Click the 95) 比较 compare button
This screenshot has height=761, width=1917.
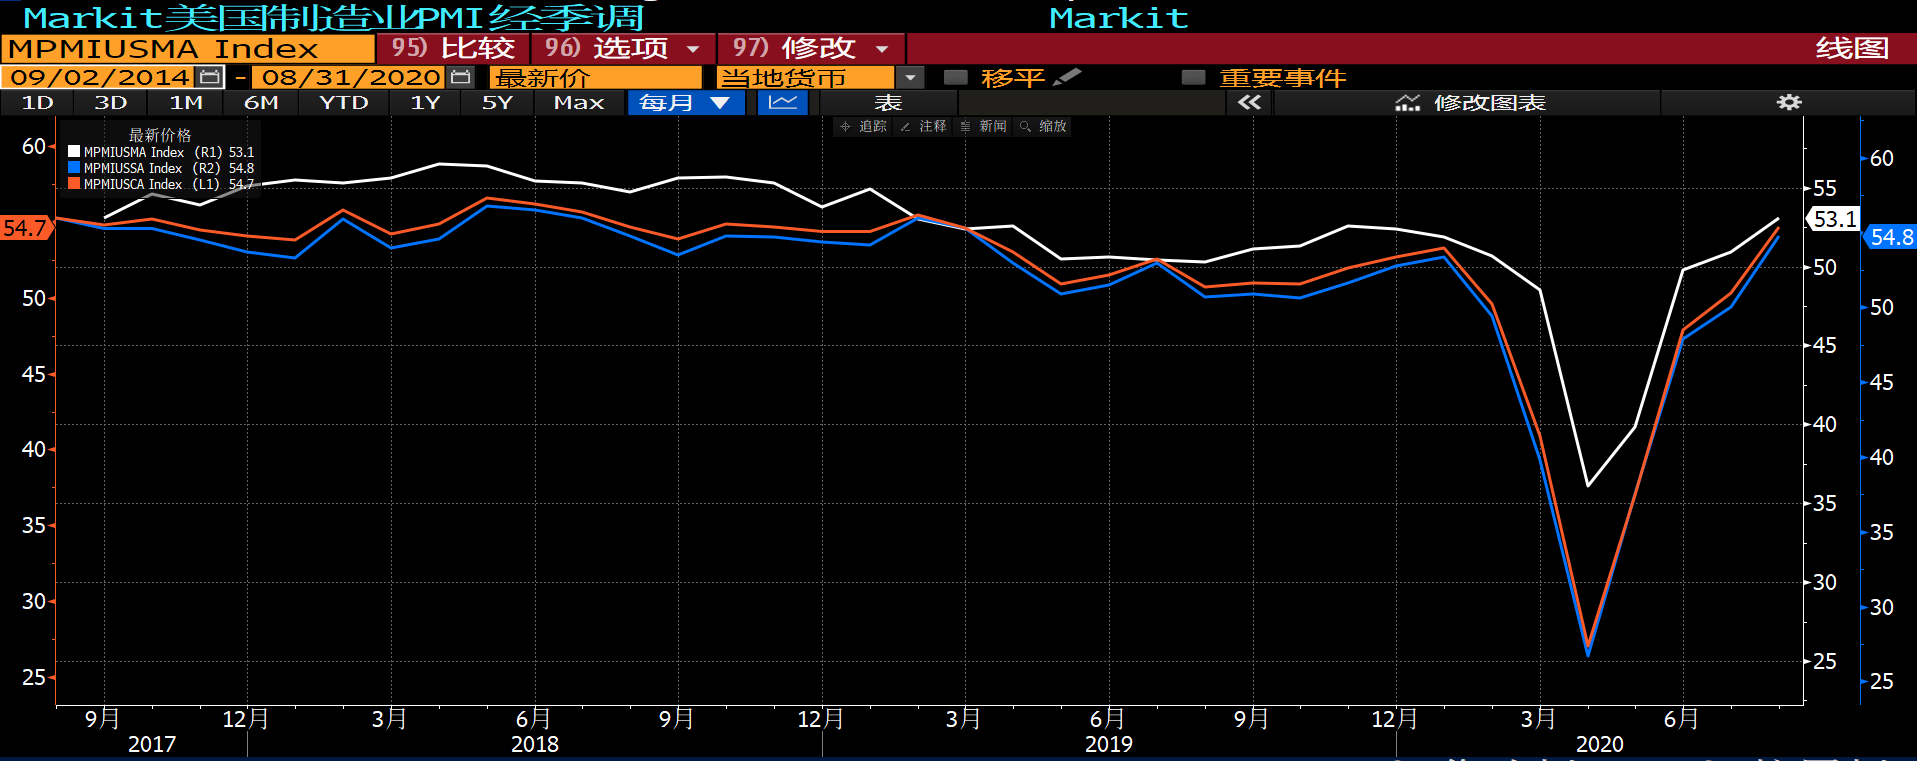[x=453, y=48]
